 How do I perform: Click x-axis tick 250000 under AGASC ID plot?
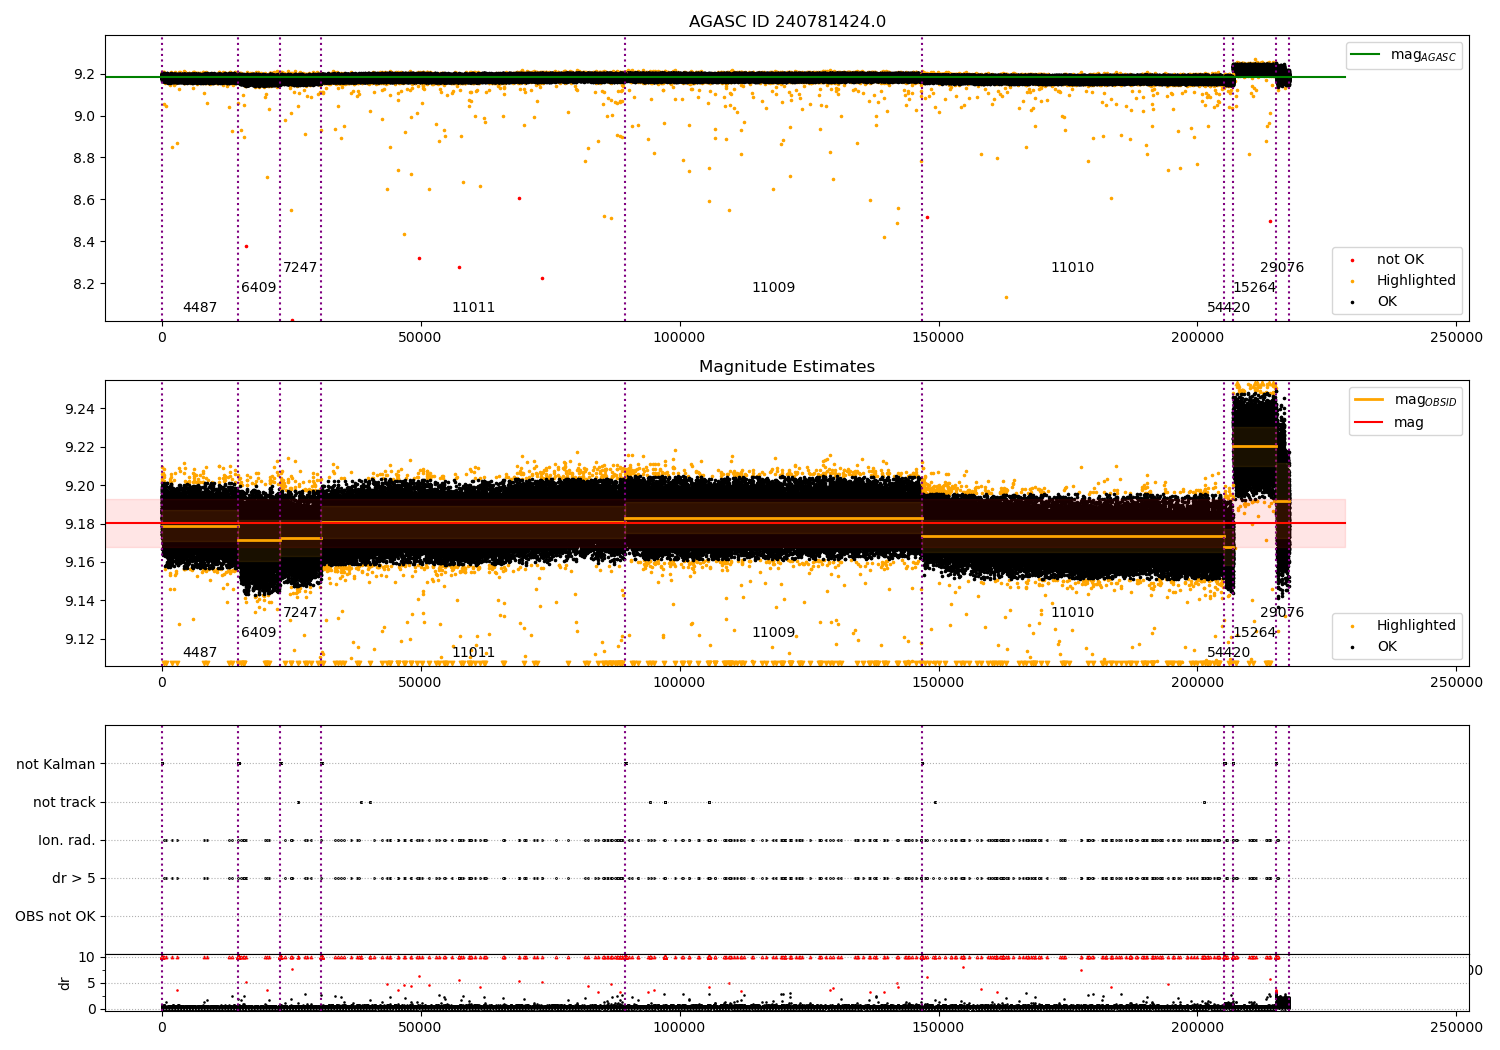coord(1456,338)
